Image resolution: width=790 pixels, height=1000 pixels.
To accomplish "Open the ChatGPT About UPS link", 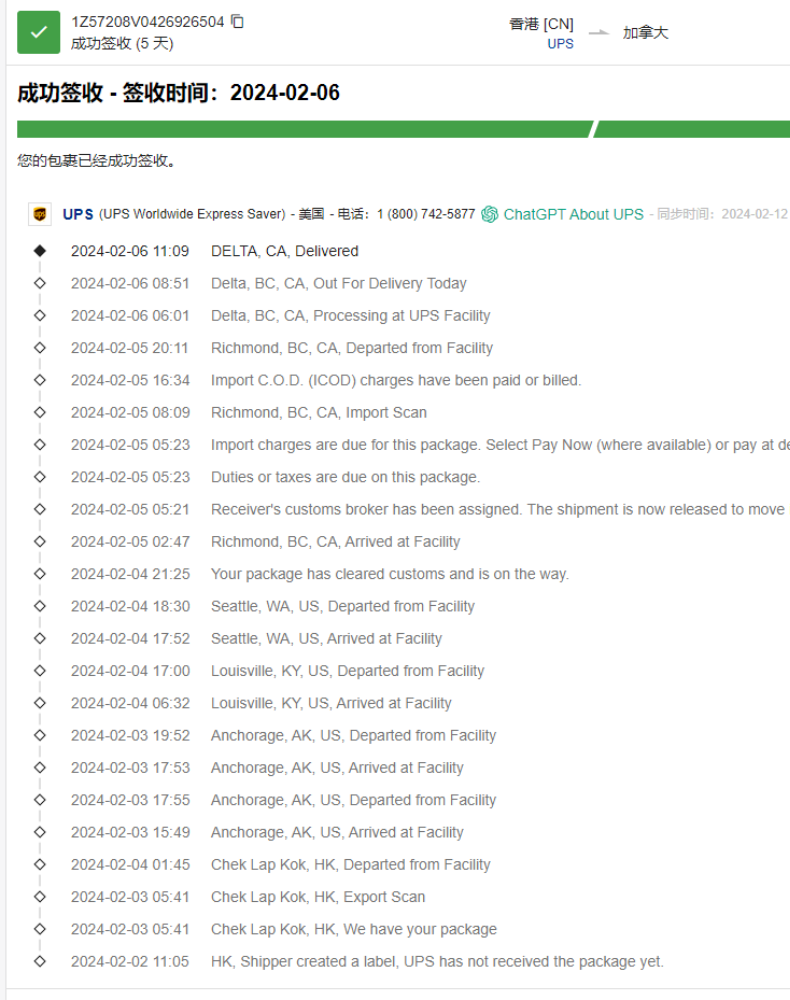I will click(573, 214).
